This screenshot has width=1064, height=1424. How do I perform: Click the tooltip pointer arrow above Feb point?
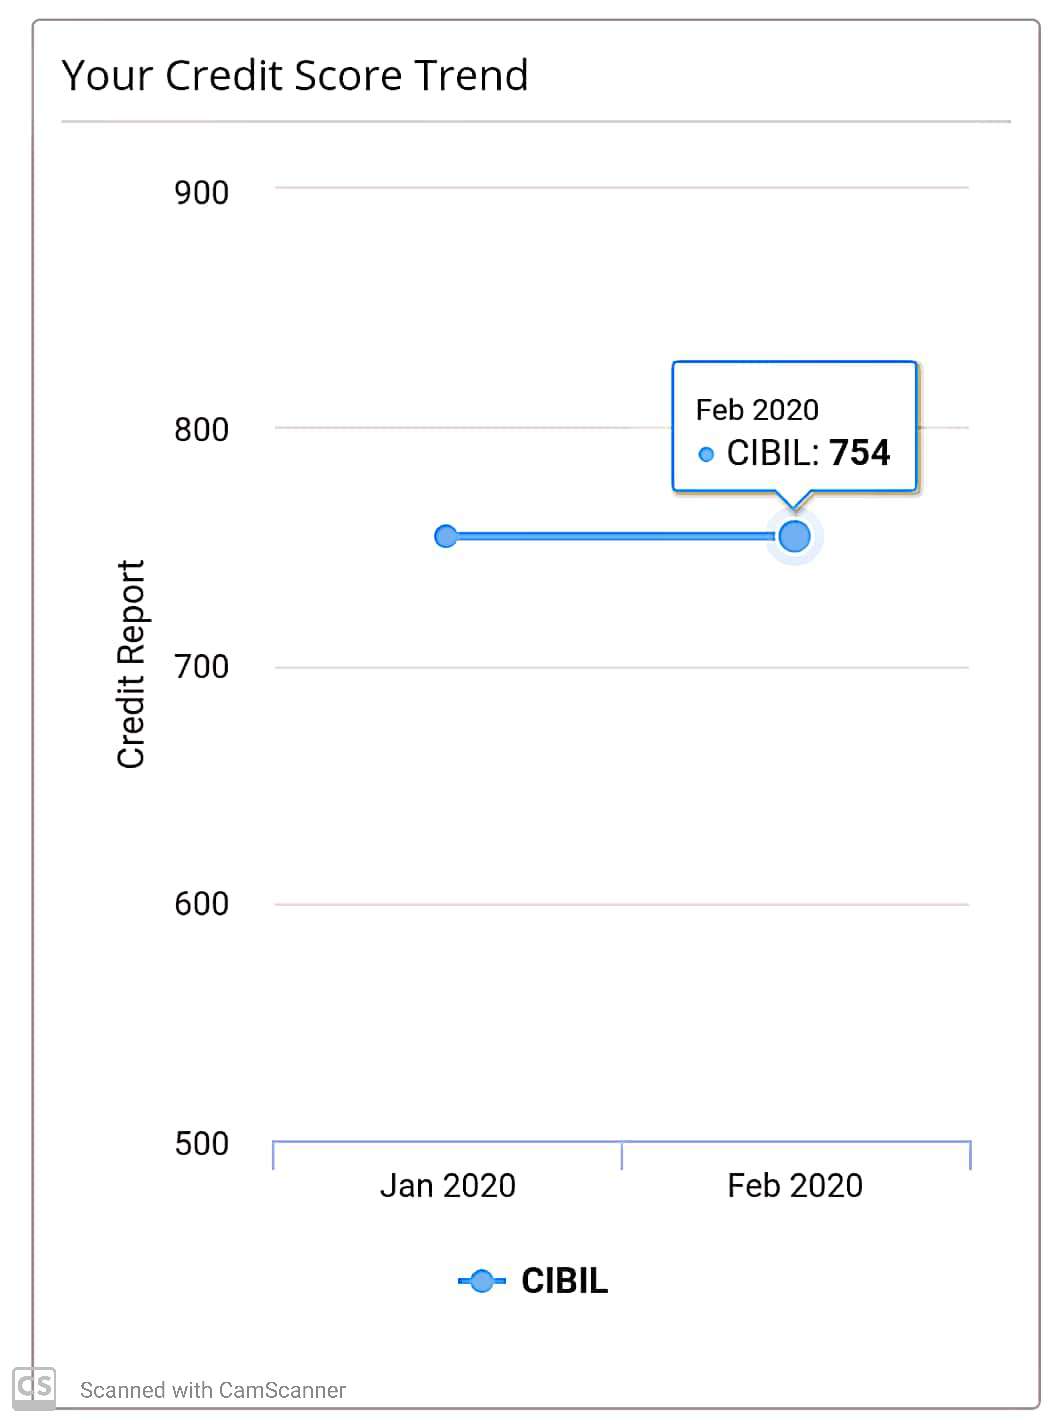794,500
